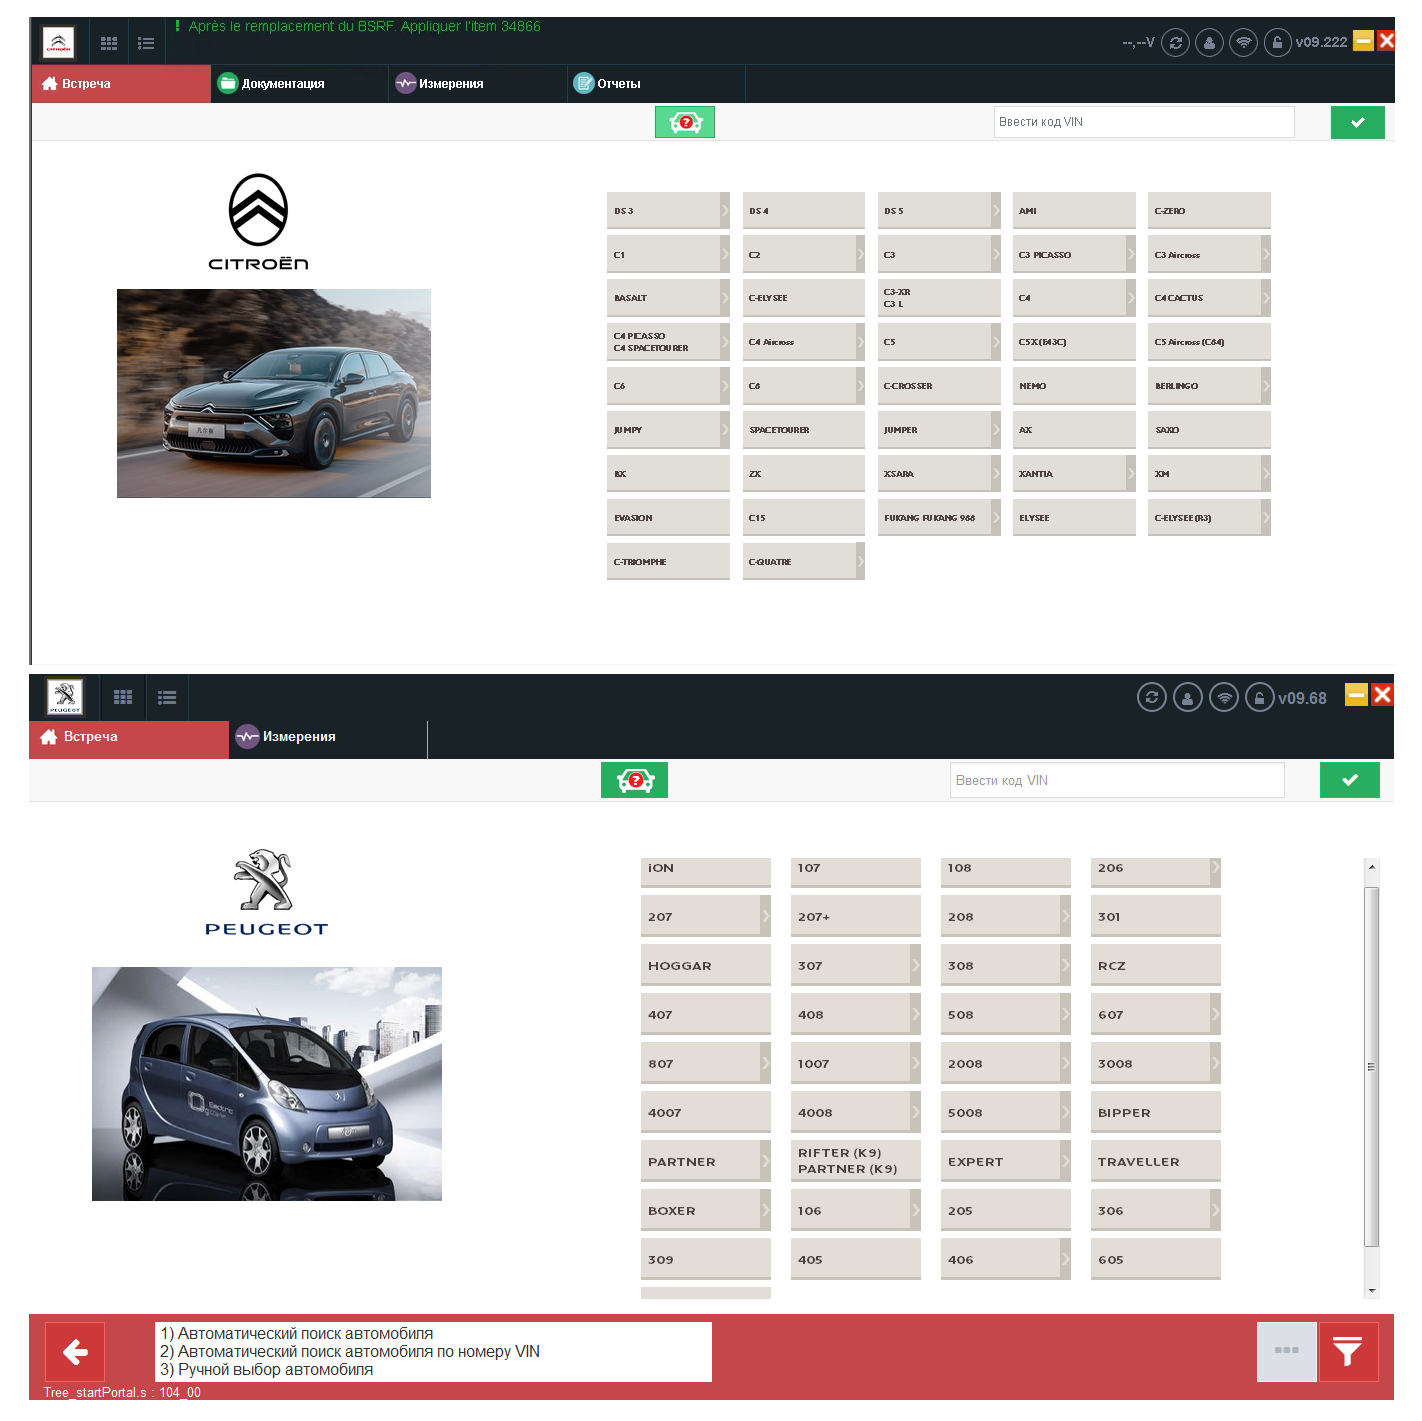Expand the Peugeot 206 model arrow
The height and width of the screenshot is (1421, 1422).
tap(1215, 868)
